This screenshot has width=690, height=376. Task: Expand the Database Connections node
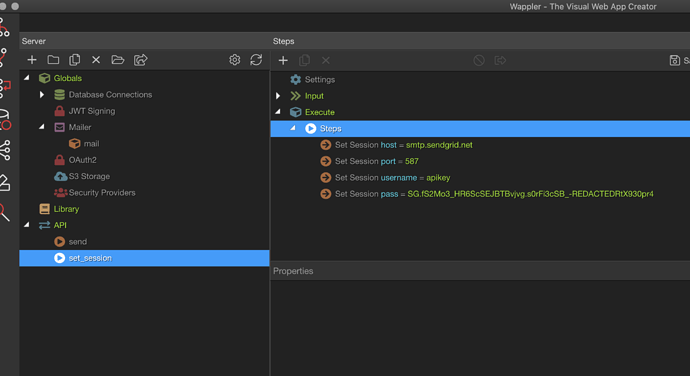coord(42,94)
